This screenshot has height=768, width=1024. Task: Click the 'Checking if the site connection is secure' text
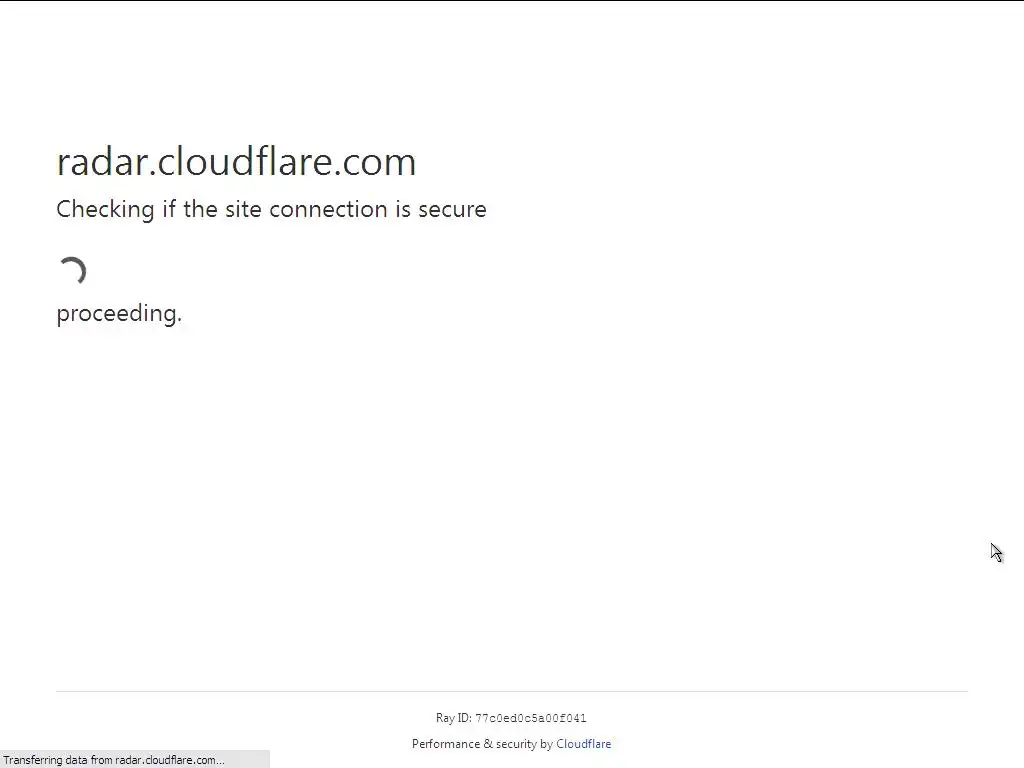pyautogui.click(x=271, y=209)
